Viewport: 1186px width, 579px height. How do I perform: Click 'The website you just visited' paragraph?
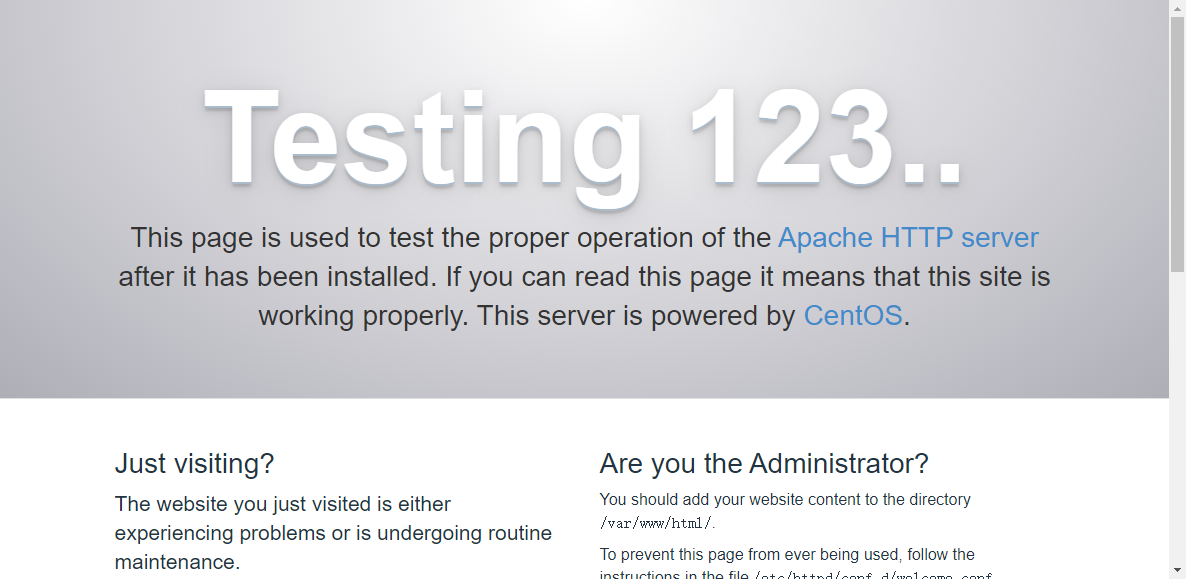[x=334, y=533]
